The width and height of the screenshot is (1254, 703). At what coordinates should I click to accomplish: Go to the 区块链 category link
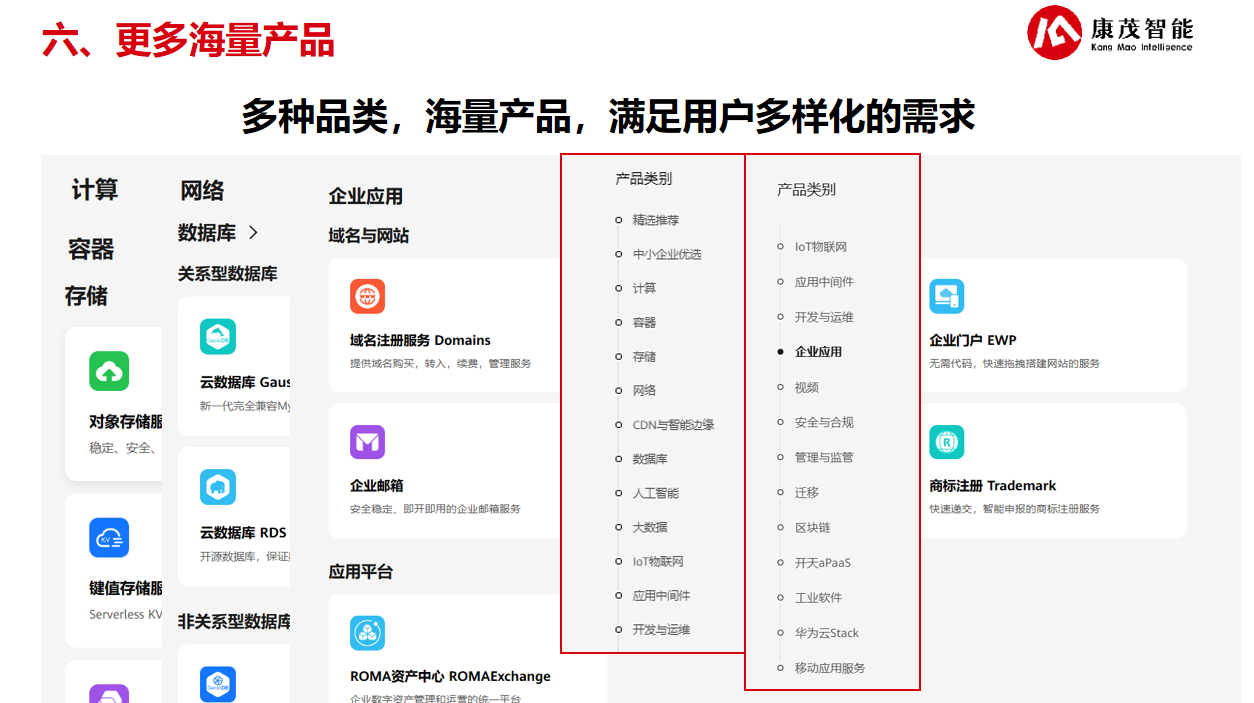pos(812,528)
